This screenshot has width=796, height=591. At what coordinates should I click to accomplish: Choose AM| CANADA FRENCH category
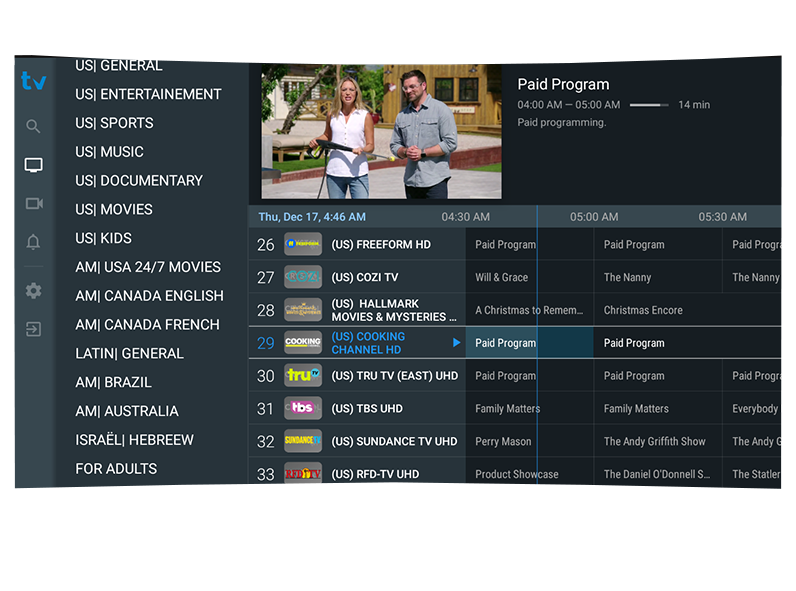[x=147, y=325]
